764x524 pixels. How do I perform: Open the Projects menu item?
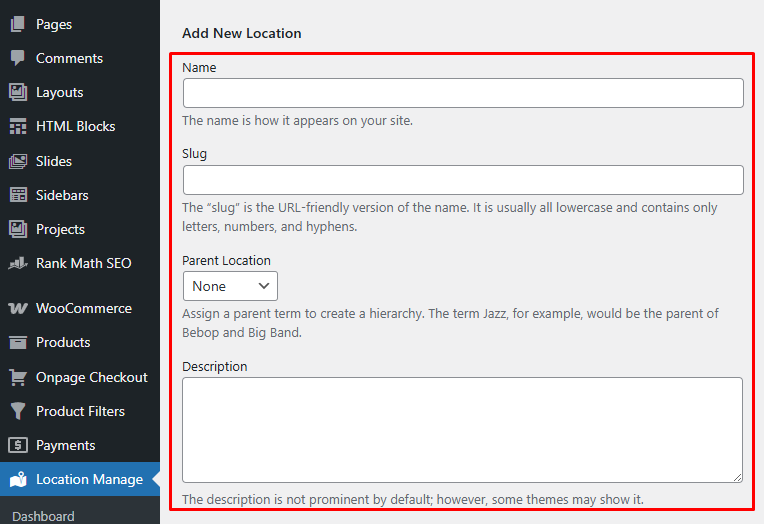(60, 229)
